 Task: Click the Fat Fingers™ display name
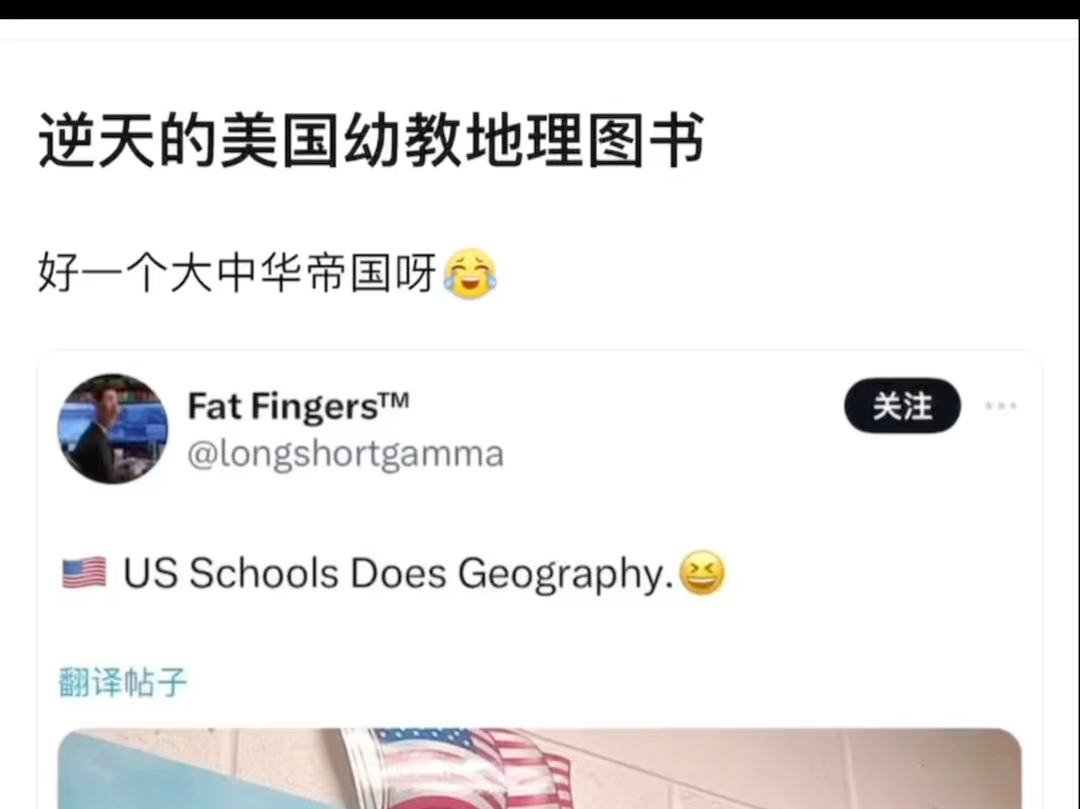coord(298,406)
